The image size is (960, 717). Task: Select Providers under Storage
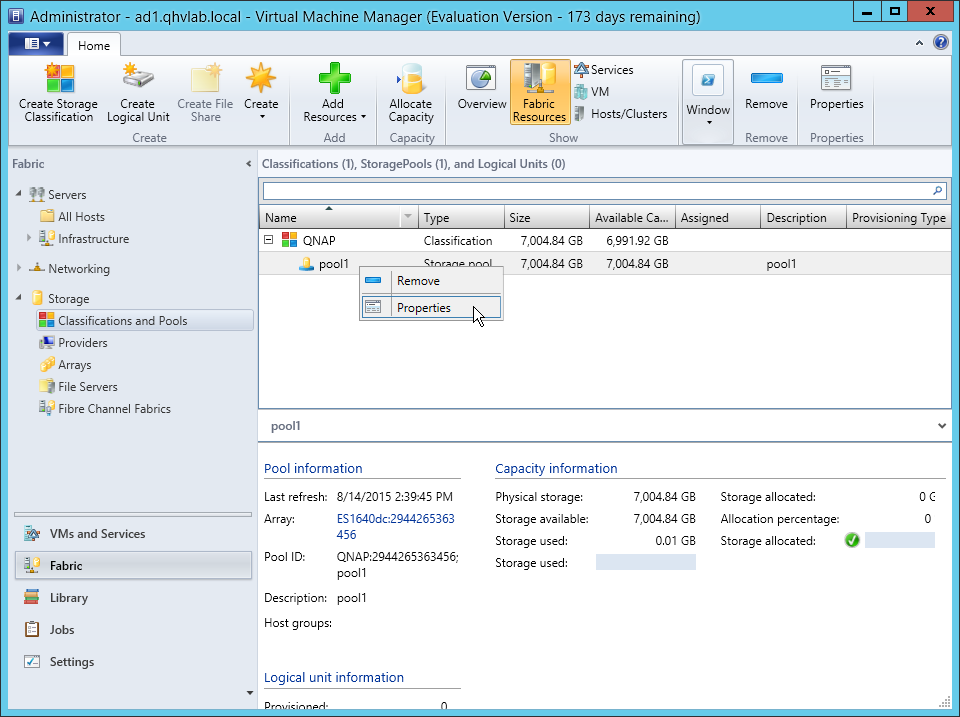[83, 343]
